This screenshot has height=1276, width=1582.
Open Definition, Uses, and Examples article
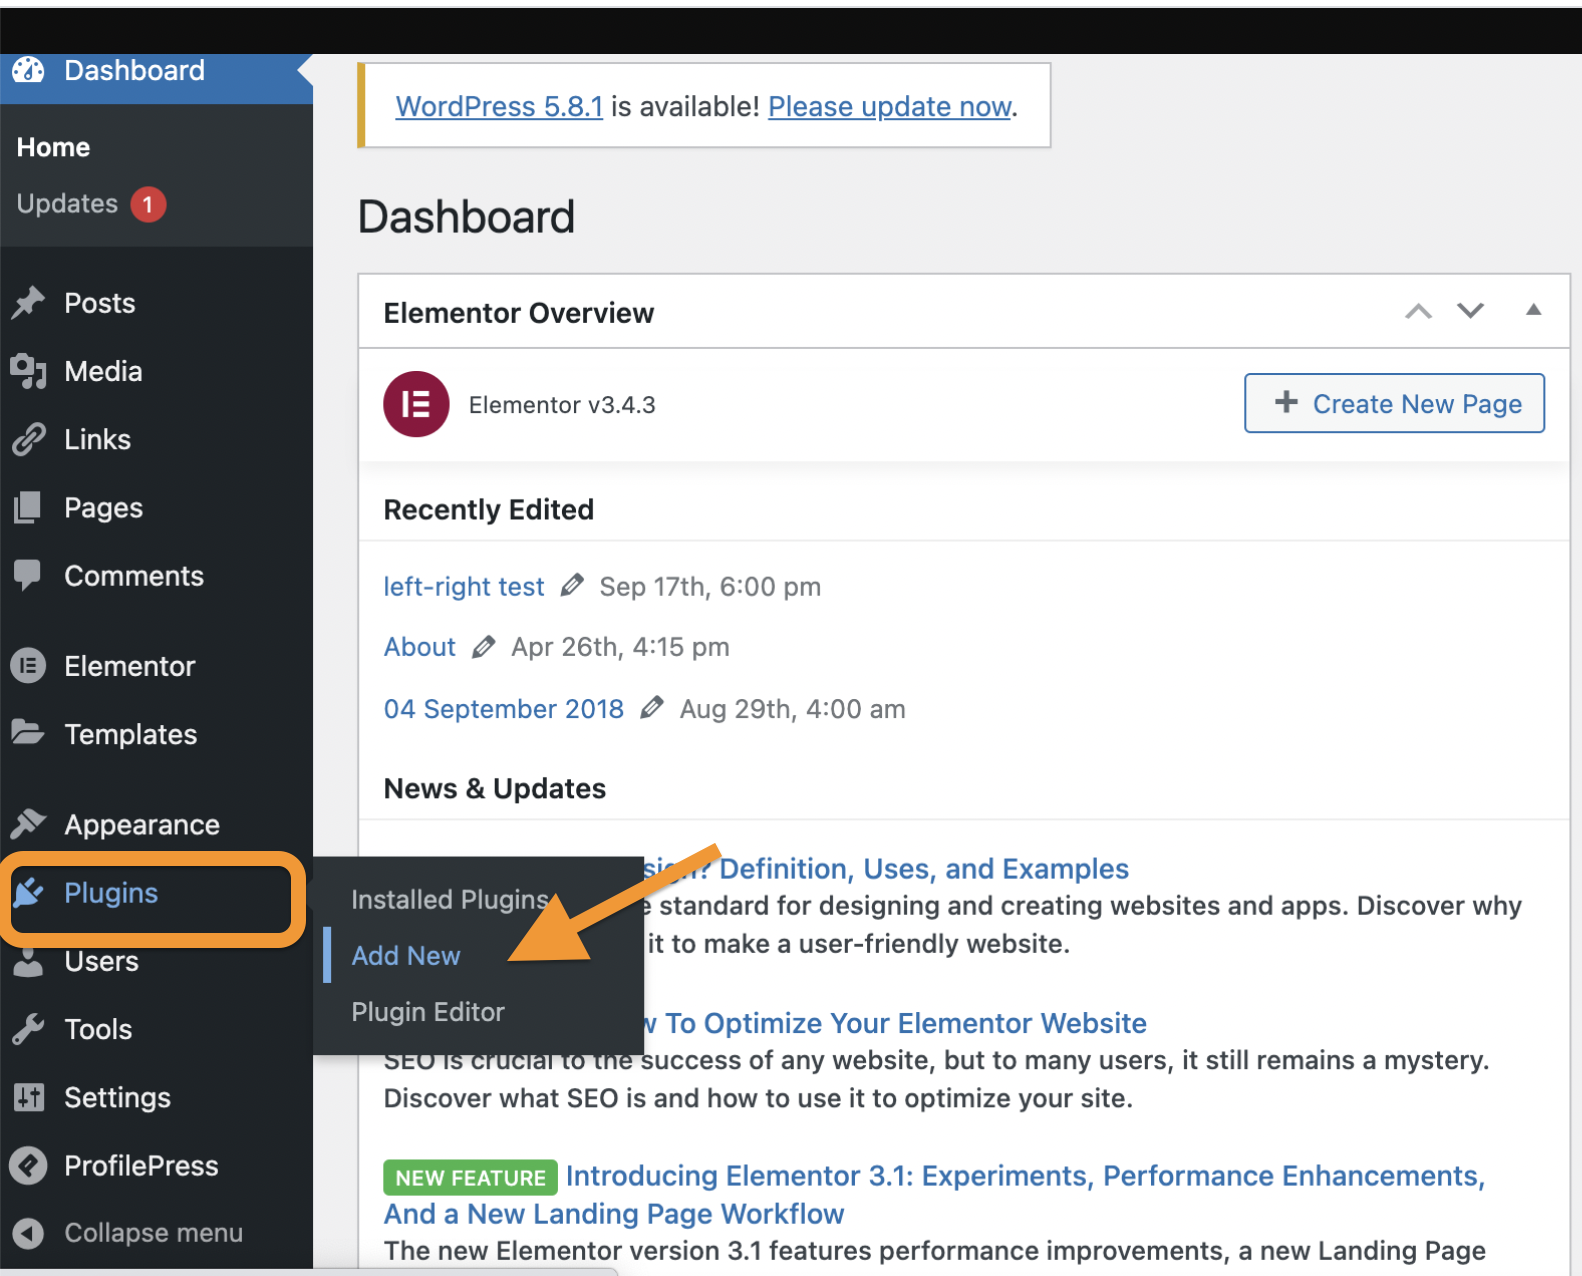924,868
